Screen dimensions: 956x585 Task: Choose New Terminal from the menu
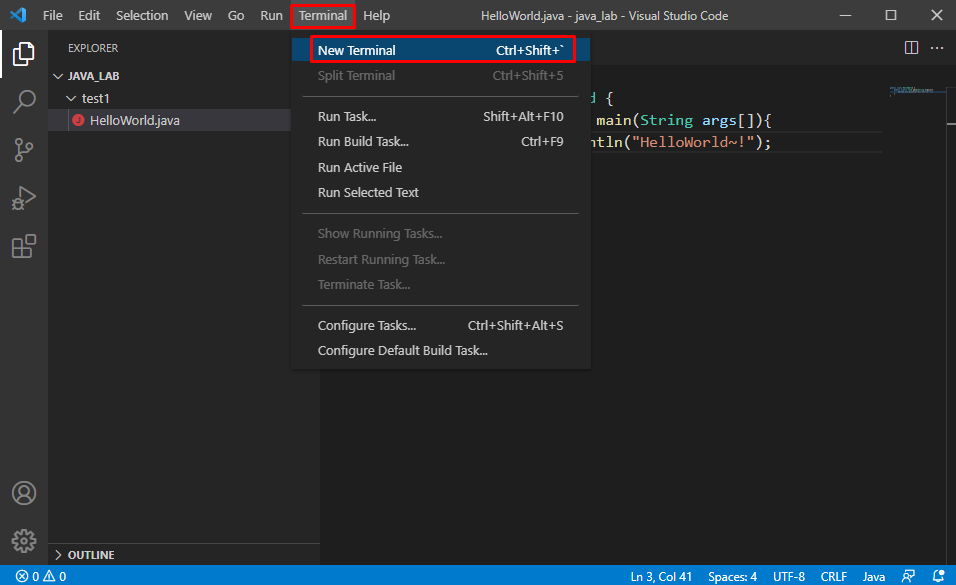pyautogui.click(x=441, y=50)
